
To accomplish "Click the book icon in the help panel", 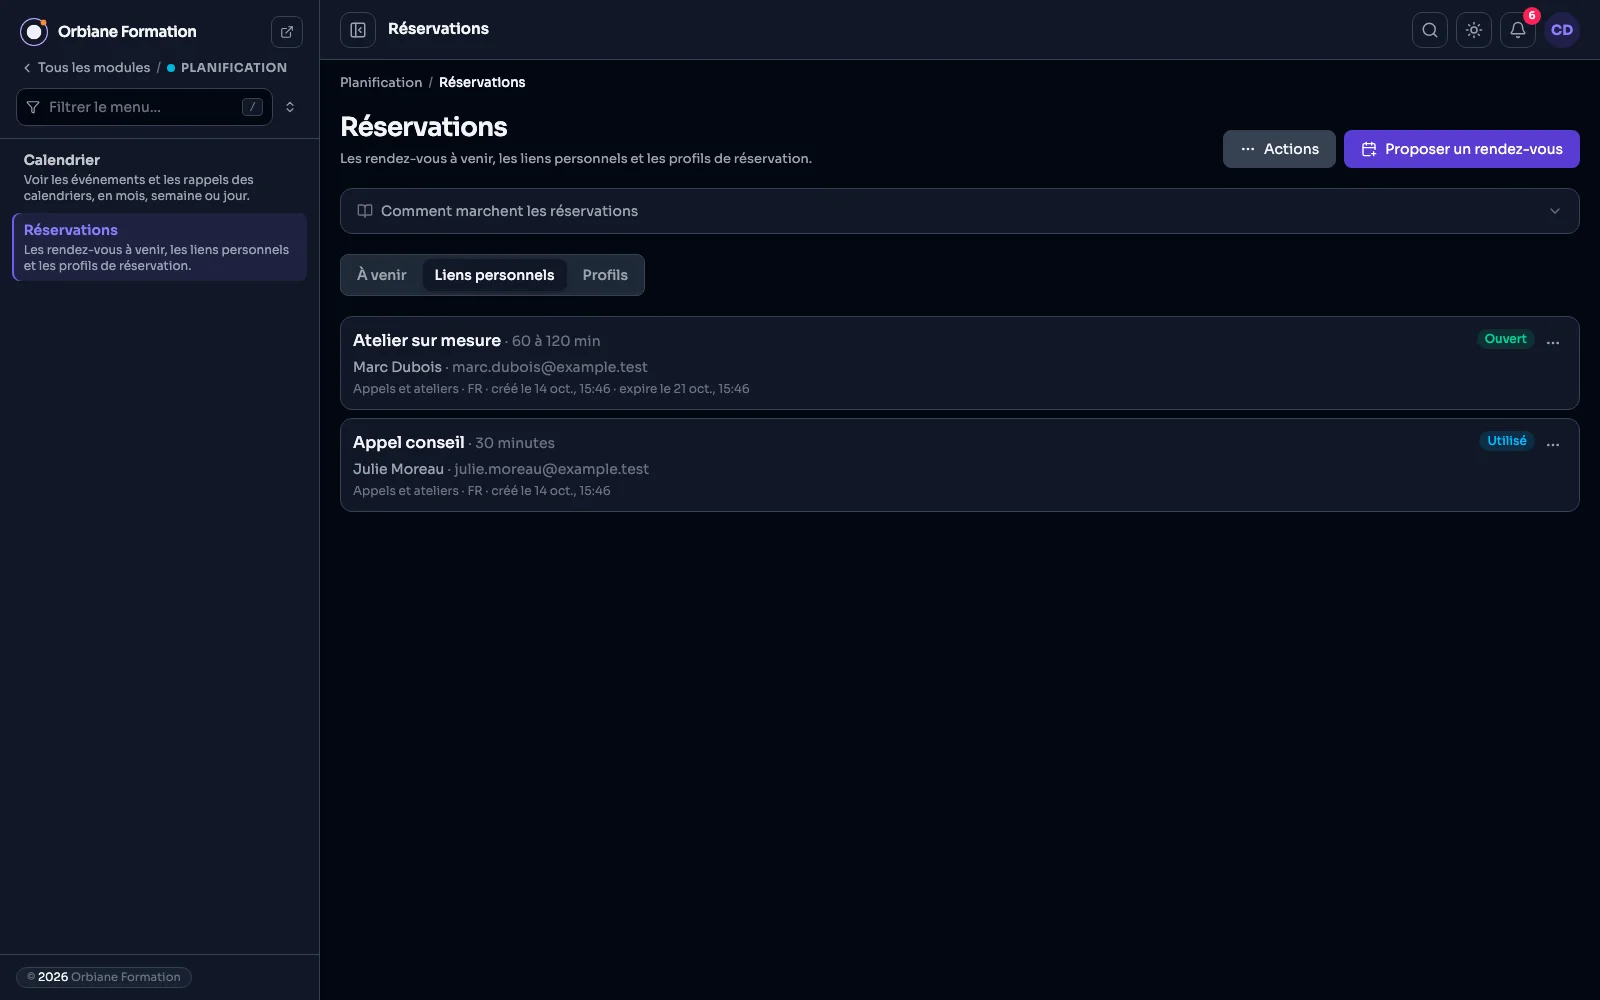I will tap(365, 211).
